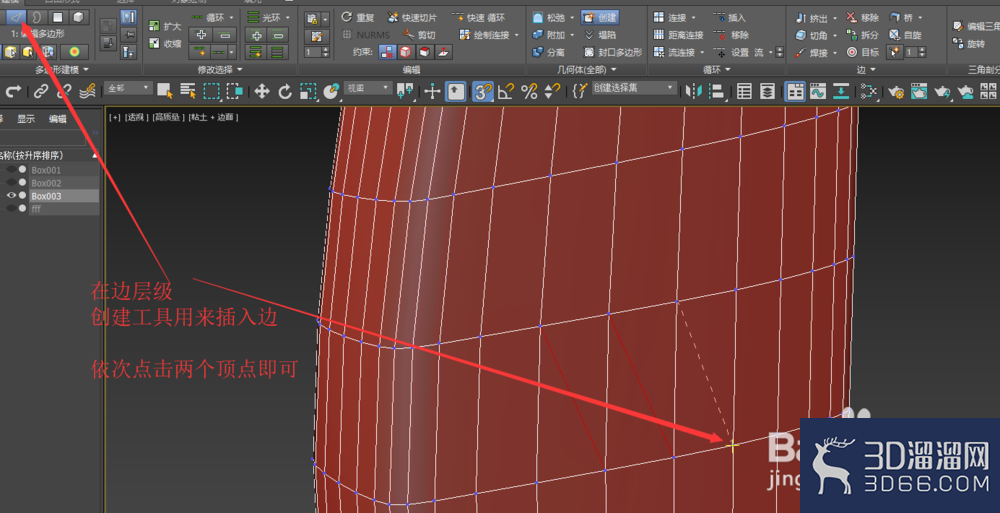Click the Connect (连接) loop tool
The image size is (1000, 513).
pos(671,18)
